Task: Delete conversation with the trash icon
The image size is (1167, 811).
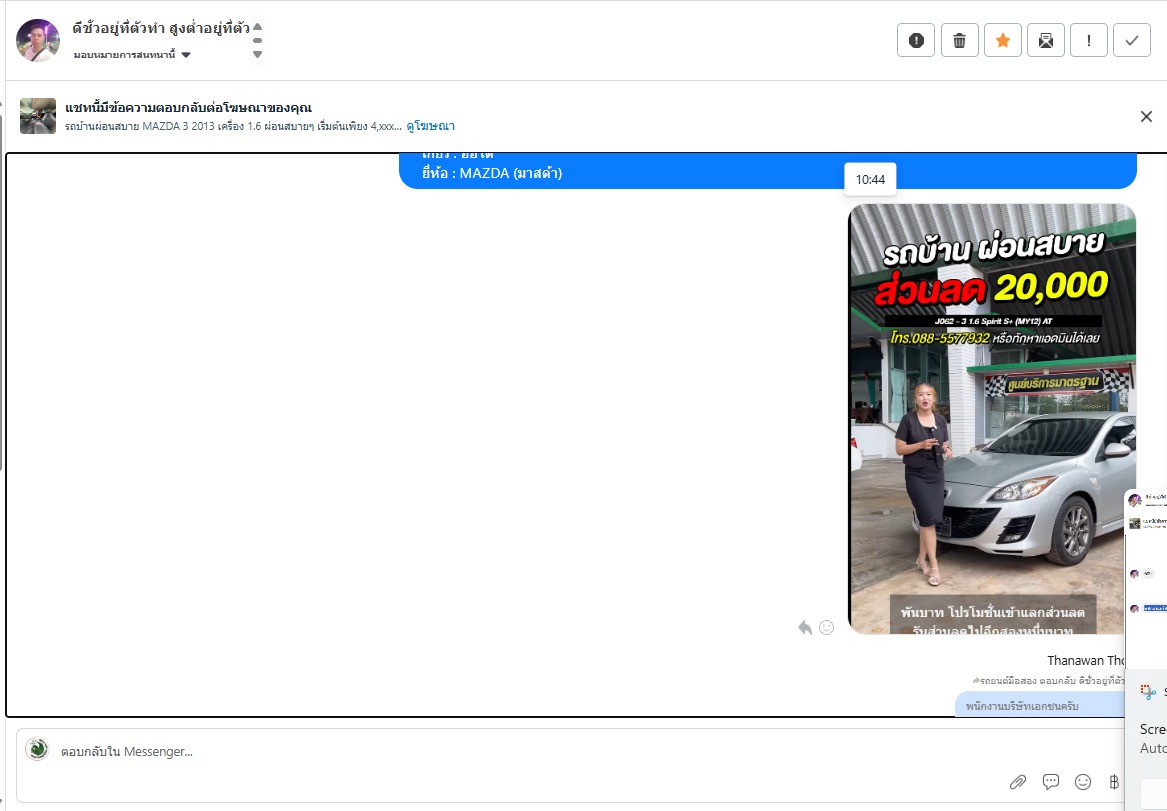Action: 959,40
